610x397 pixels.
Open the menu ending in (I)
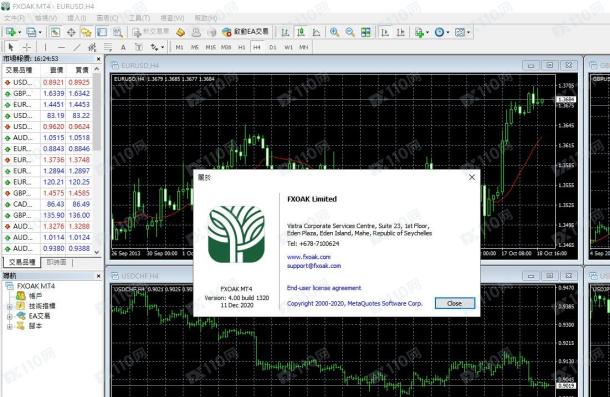coord(77,18)
